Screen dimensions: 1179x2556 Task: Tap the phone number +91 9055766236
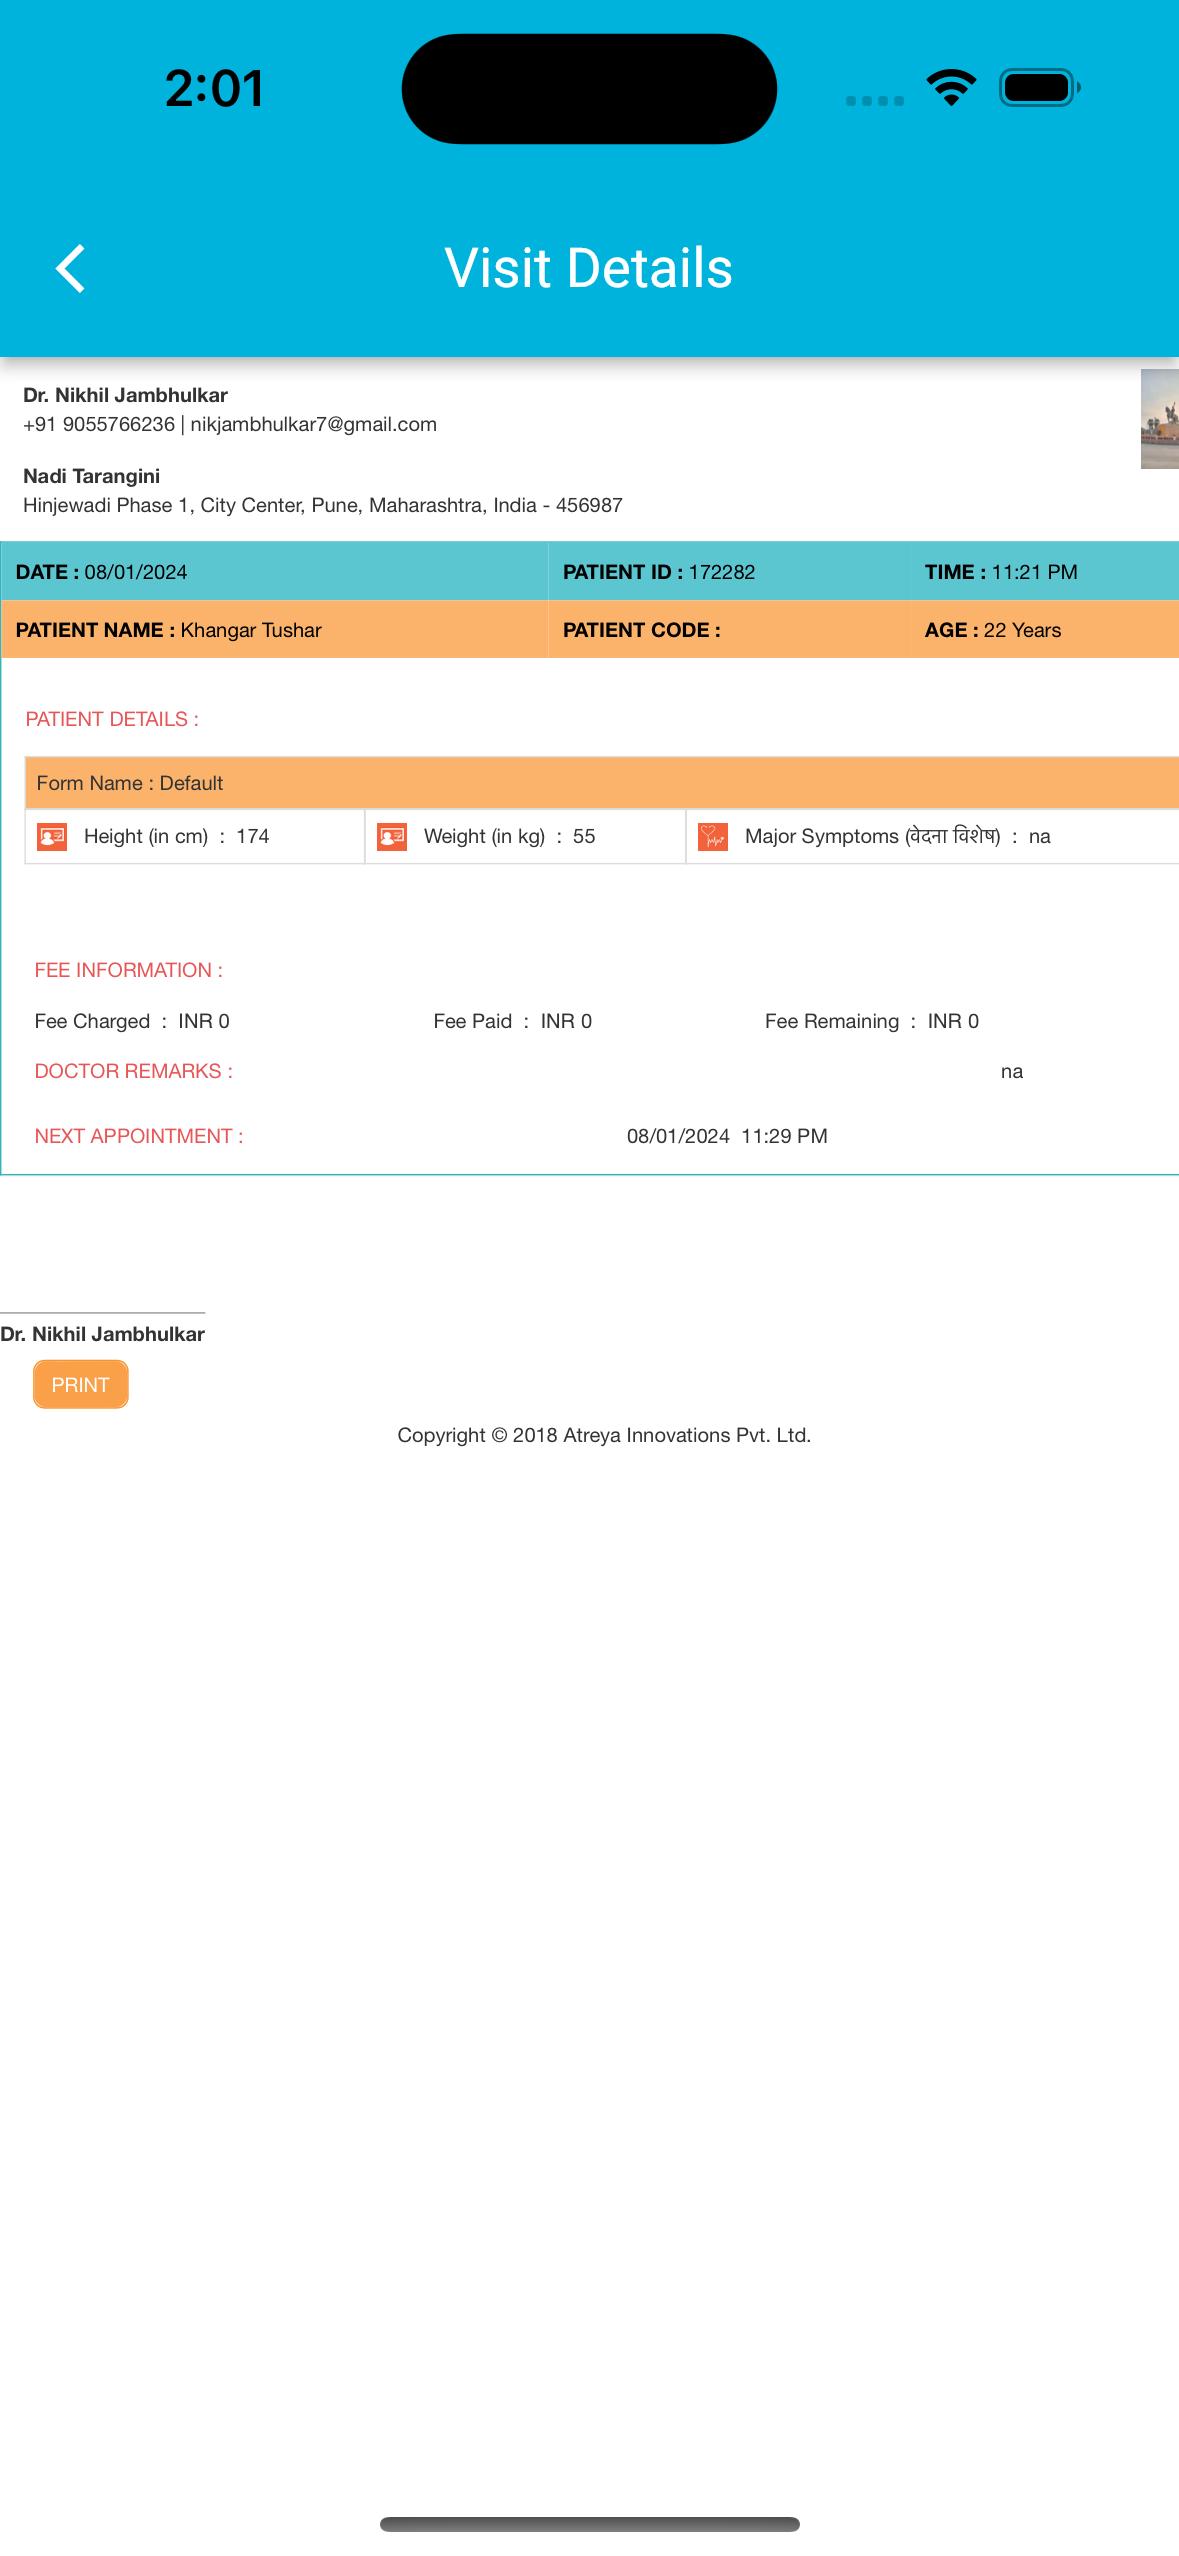click(99, 424)
